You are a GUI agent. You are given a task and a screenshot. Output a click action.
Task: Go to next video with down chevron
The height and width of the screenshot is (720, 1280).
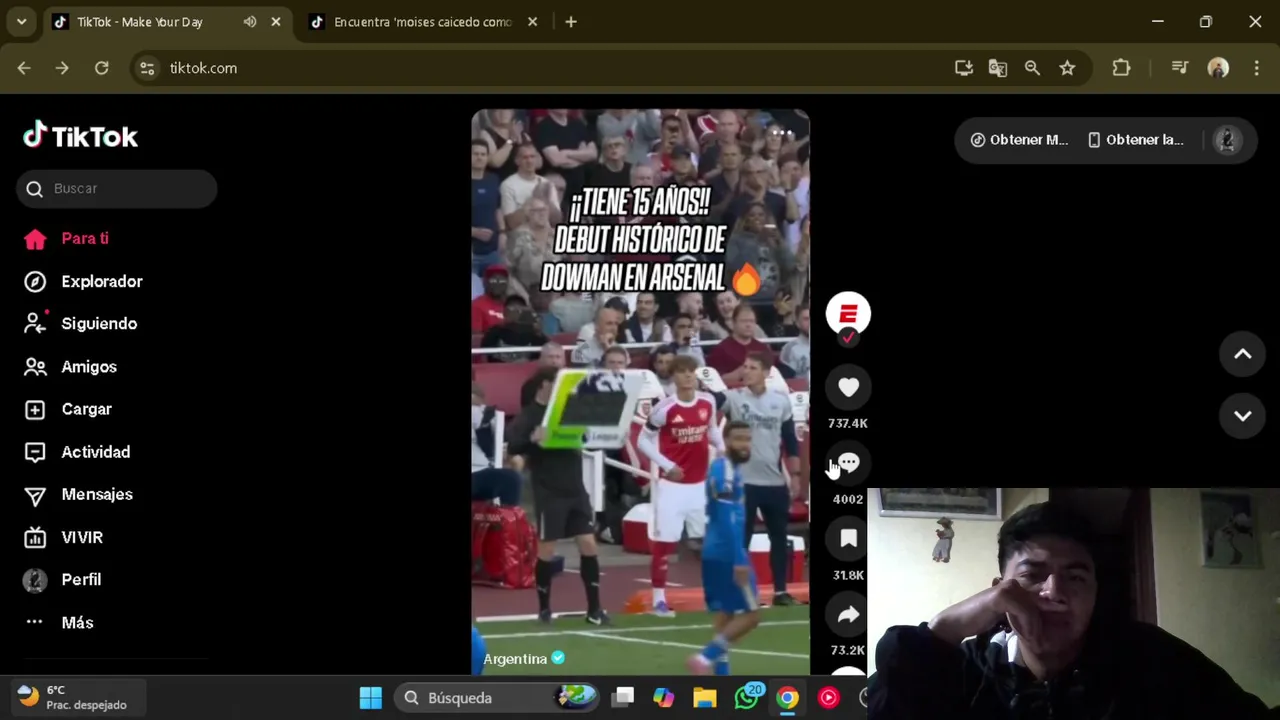[1242, 416]
